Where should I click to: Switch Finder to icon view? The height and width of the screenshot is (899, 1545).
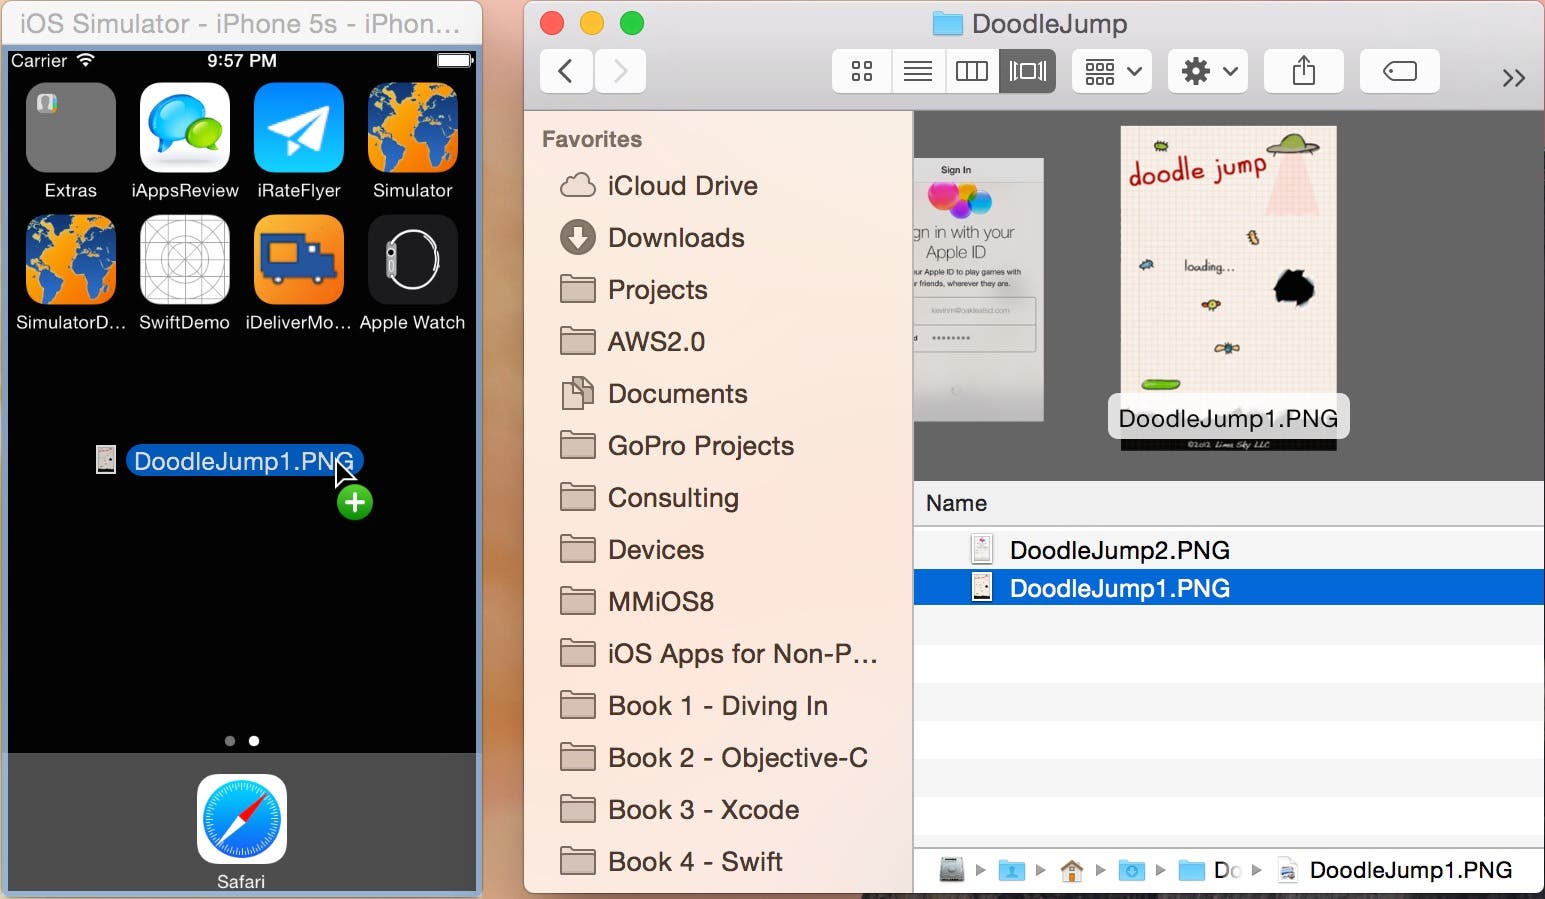(x=861, y=71)
